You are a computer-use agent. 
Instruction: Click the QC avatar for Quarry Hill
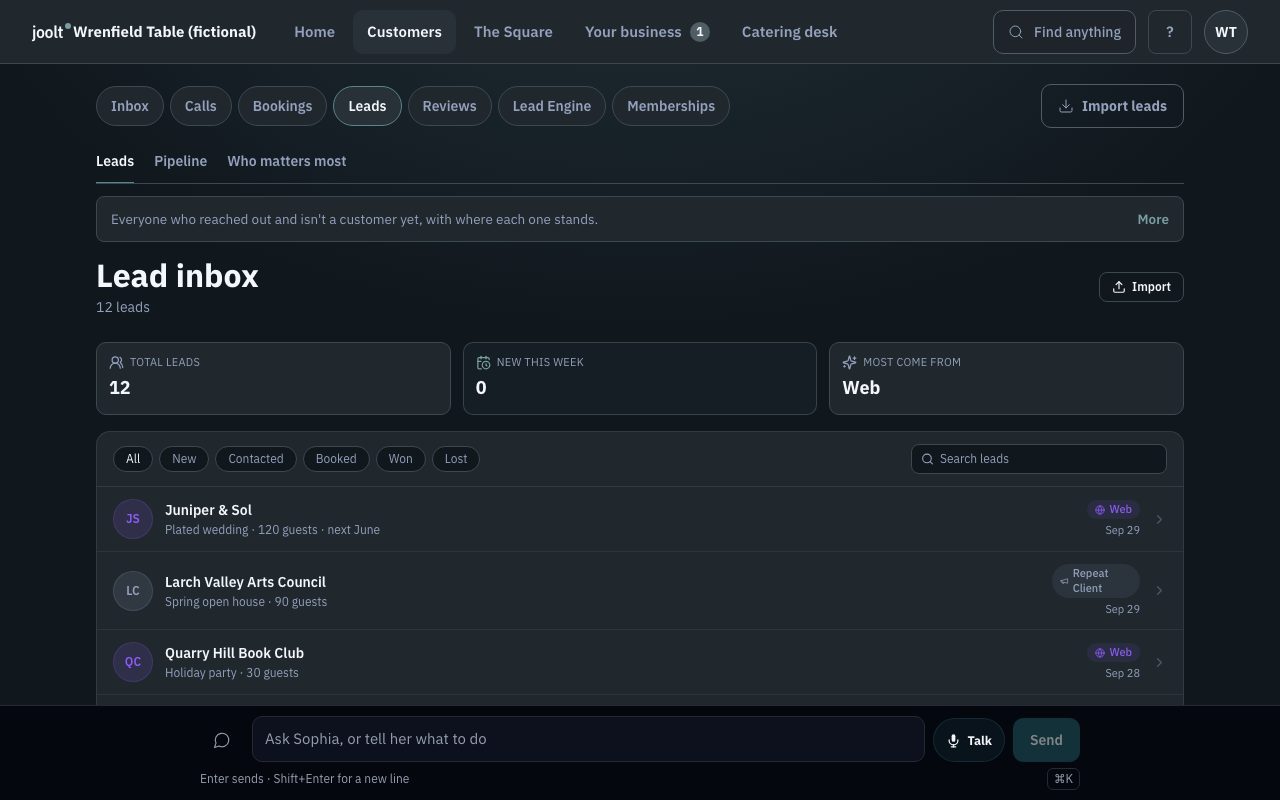(133, 662)
